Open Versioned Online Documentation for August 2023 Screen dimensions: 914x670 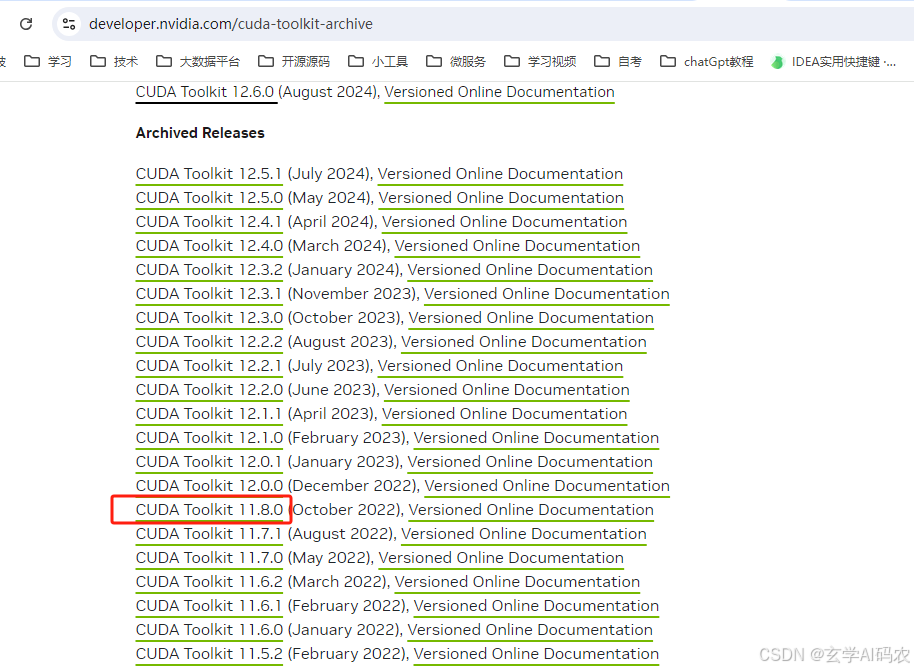tap(524, 342)
